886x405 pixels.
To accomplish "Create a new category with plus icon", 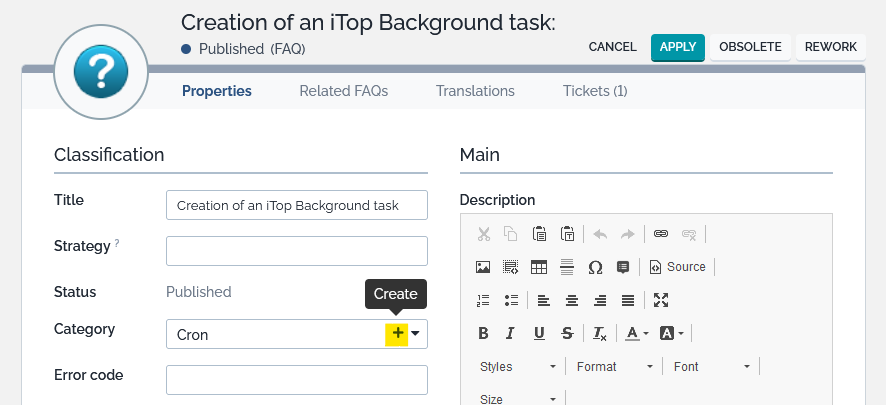I will (397, 333).
